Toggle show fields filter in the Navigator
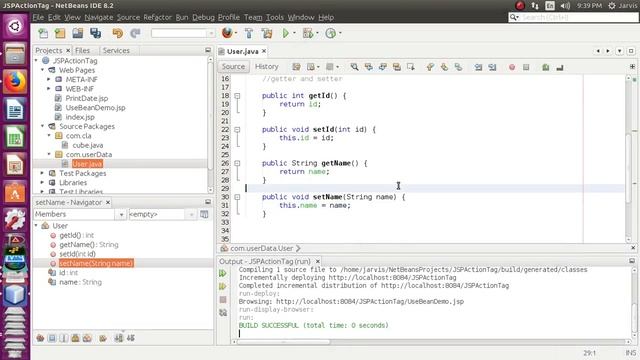This screenshot has width=640, height=360. pos(52,338)
